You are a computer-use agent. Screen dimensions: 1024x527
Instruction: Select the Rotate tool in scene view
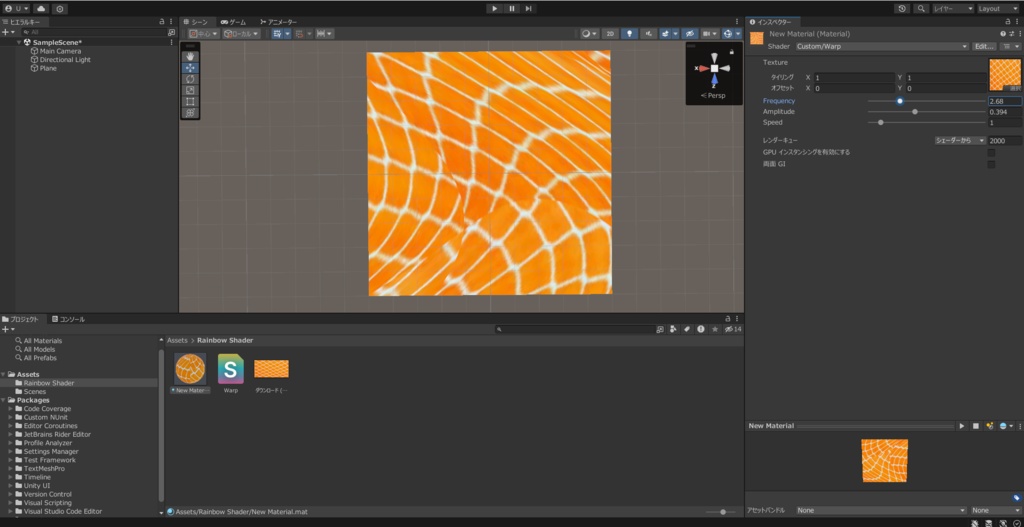(191, 79)
